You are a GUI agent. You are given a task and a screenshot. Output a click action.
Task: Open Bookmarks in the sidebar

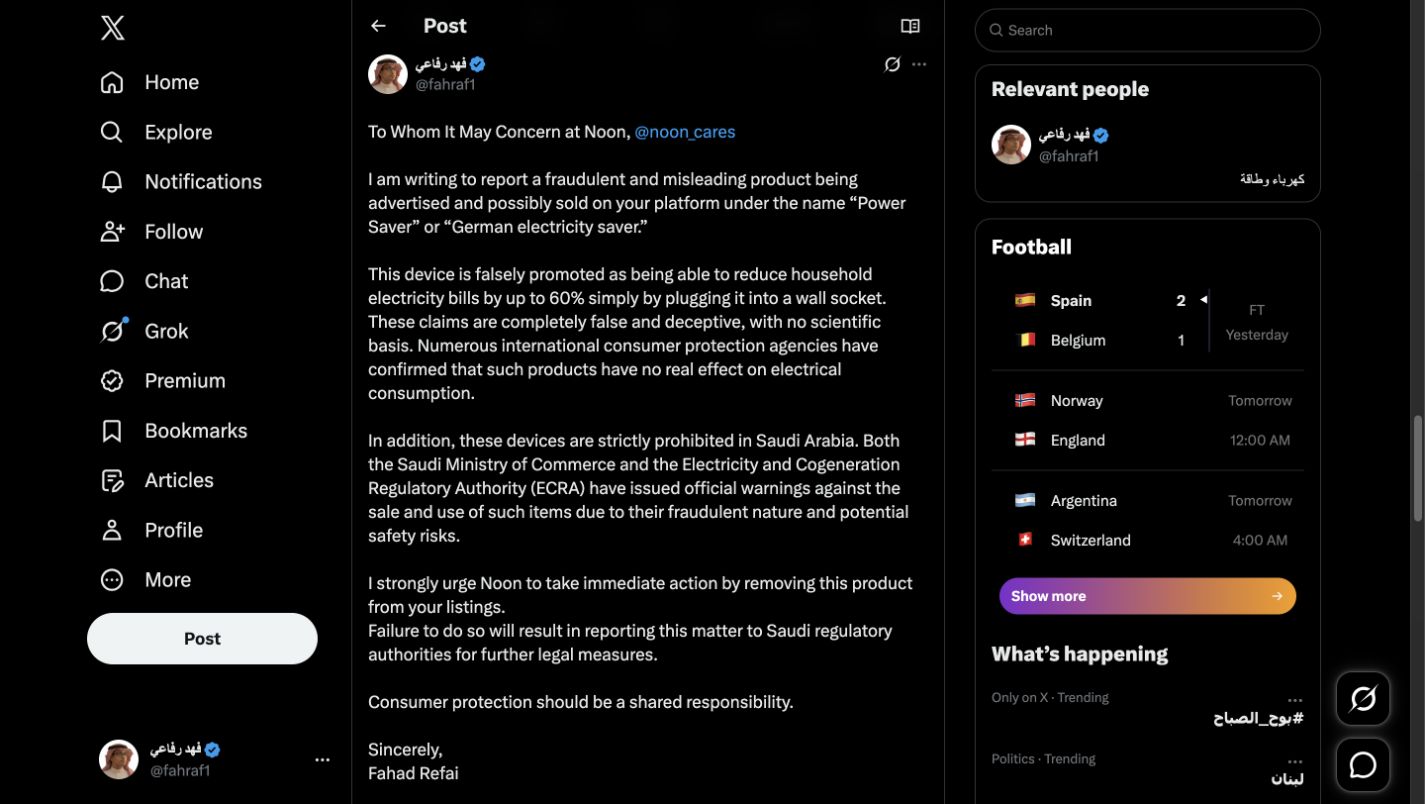click(x=174, y=431)
